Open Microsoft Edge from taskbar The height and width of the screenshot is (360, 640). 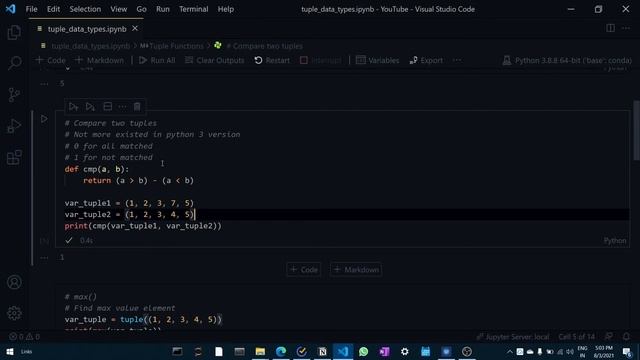coord(281,351)
